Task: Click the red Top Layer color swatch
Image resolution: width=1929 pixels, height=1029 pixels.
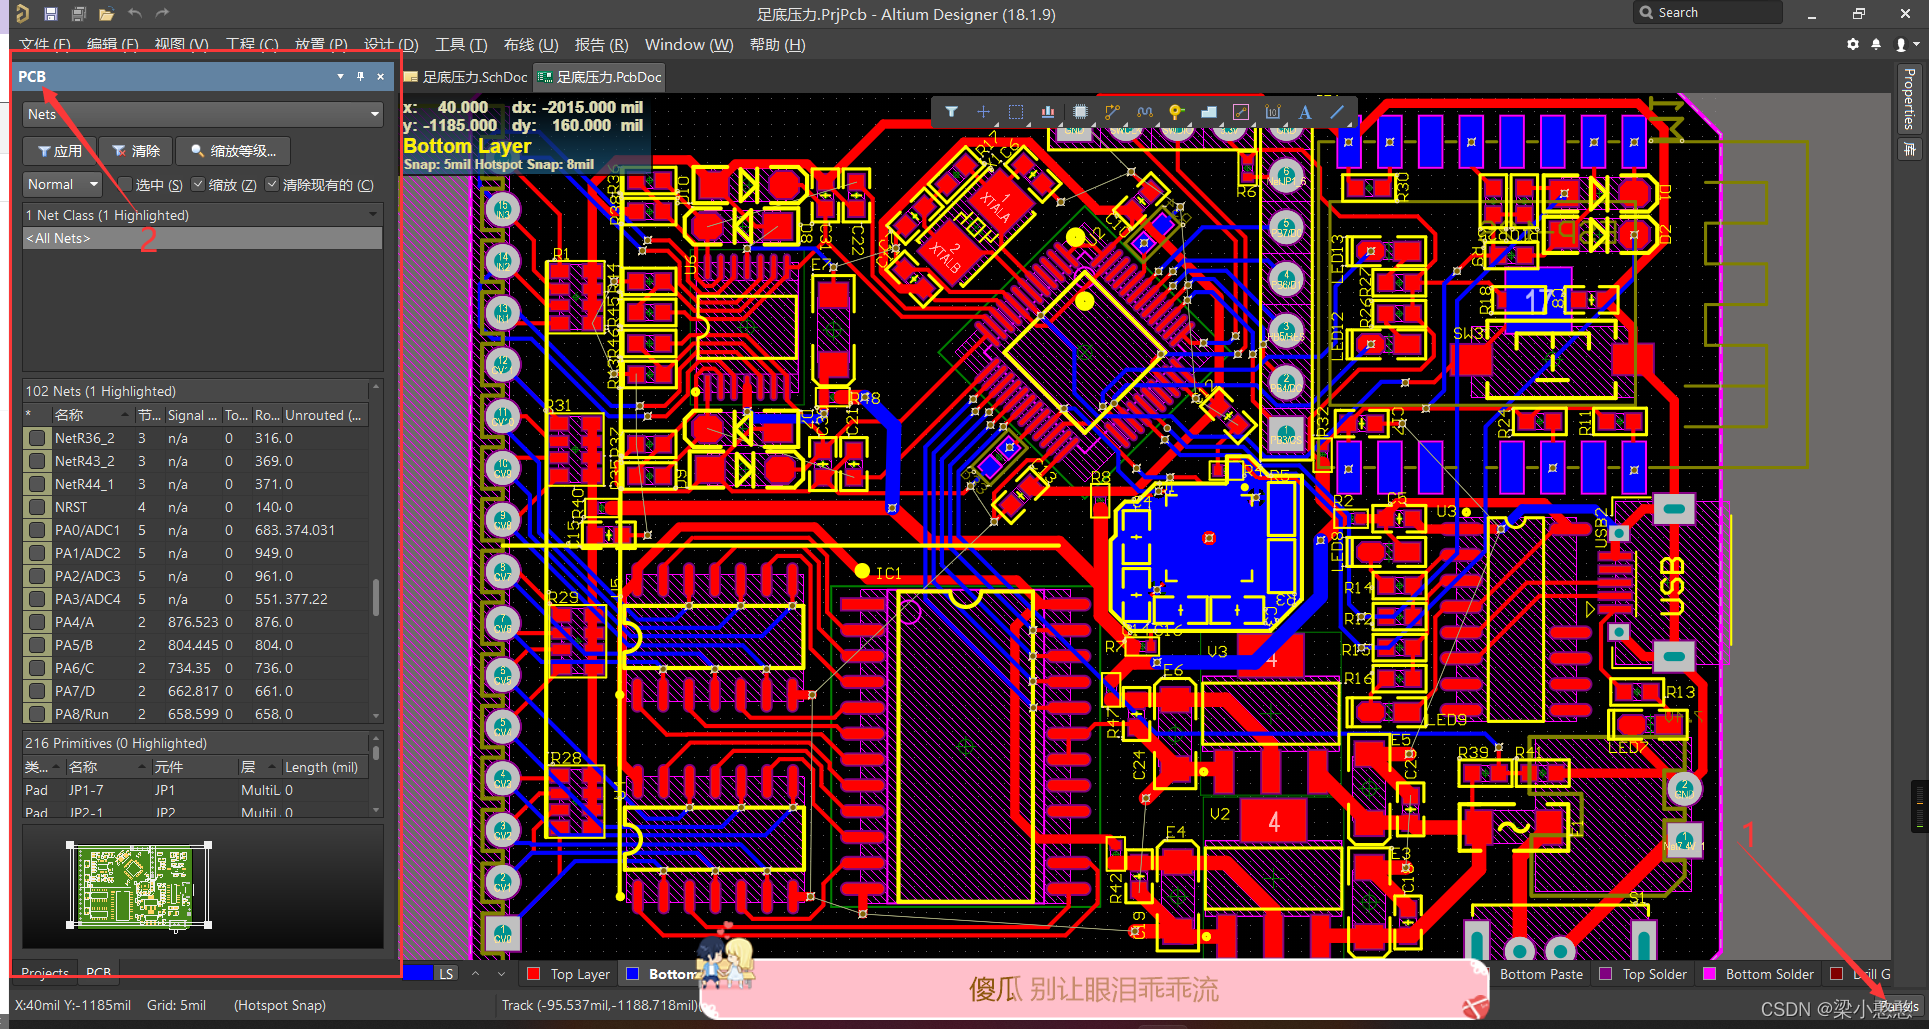Action: pyautogui.click(x=534, y=974)
